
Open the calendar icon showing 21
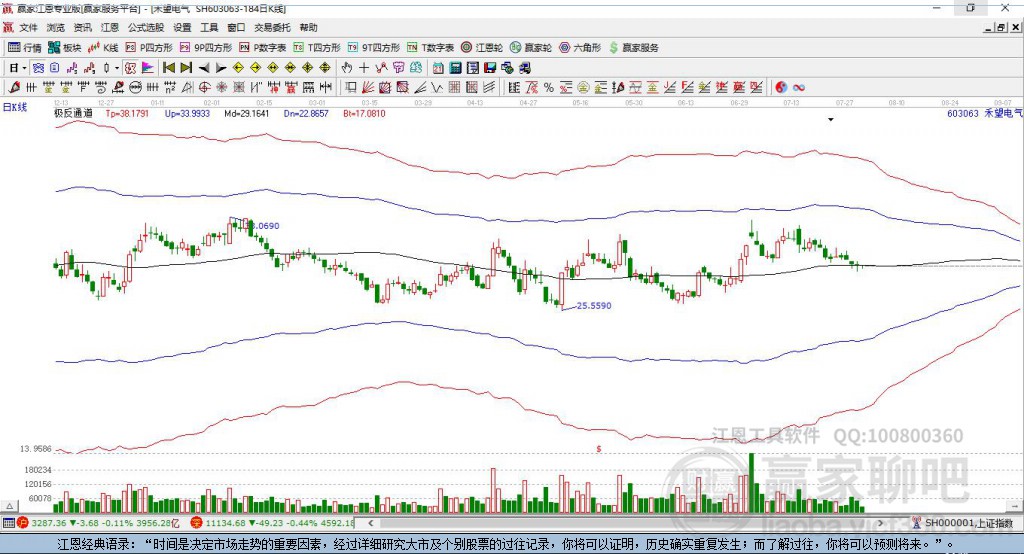tap(438, 68)
